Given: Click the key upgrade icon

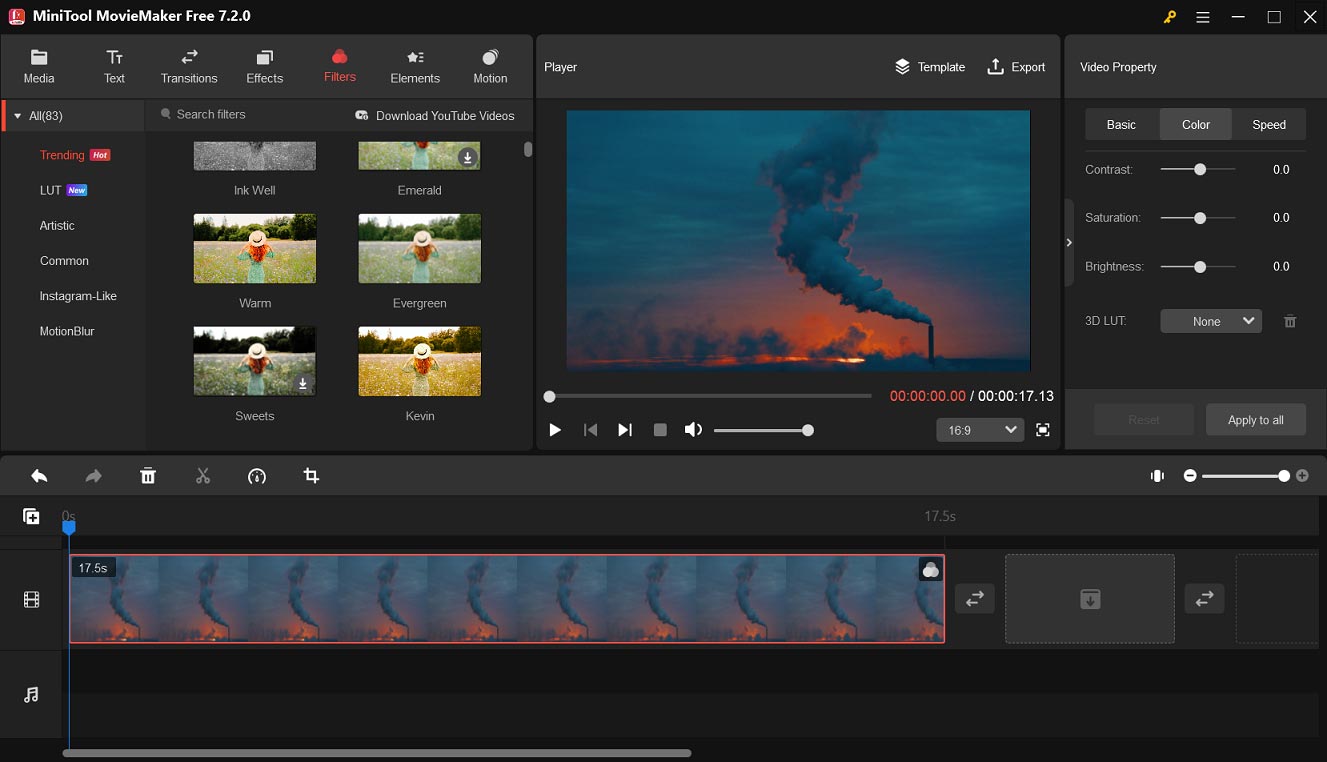Looking at the screenshot, I should [x=1170, y=17].
